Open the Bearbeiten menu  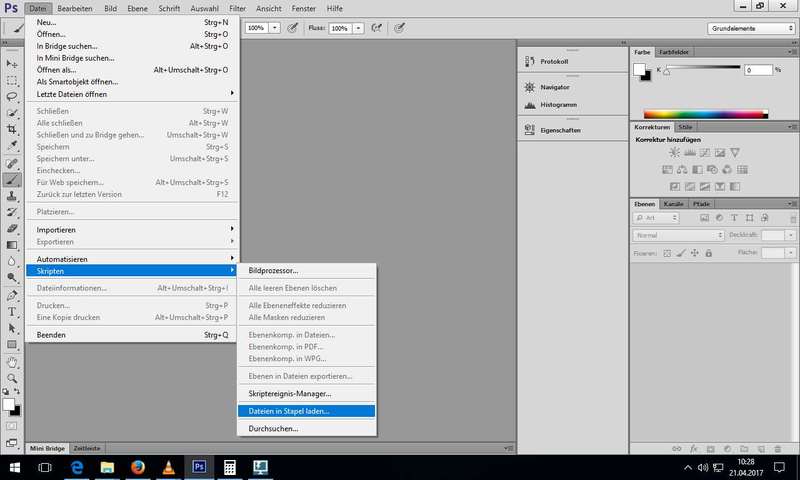point(75,8)
